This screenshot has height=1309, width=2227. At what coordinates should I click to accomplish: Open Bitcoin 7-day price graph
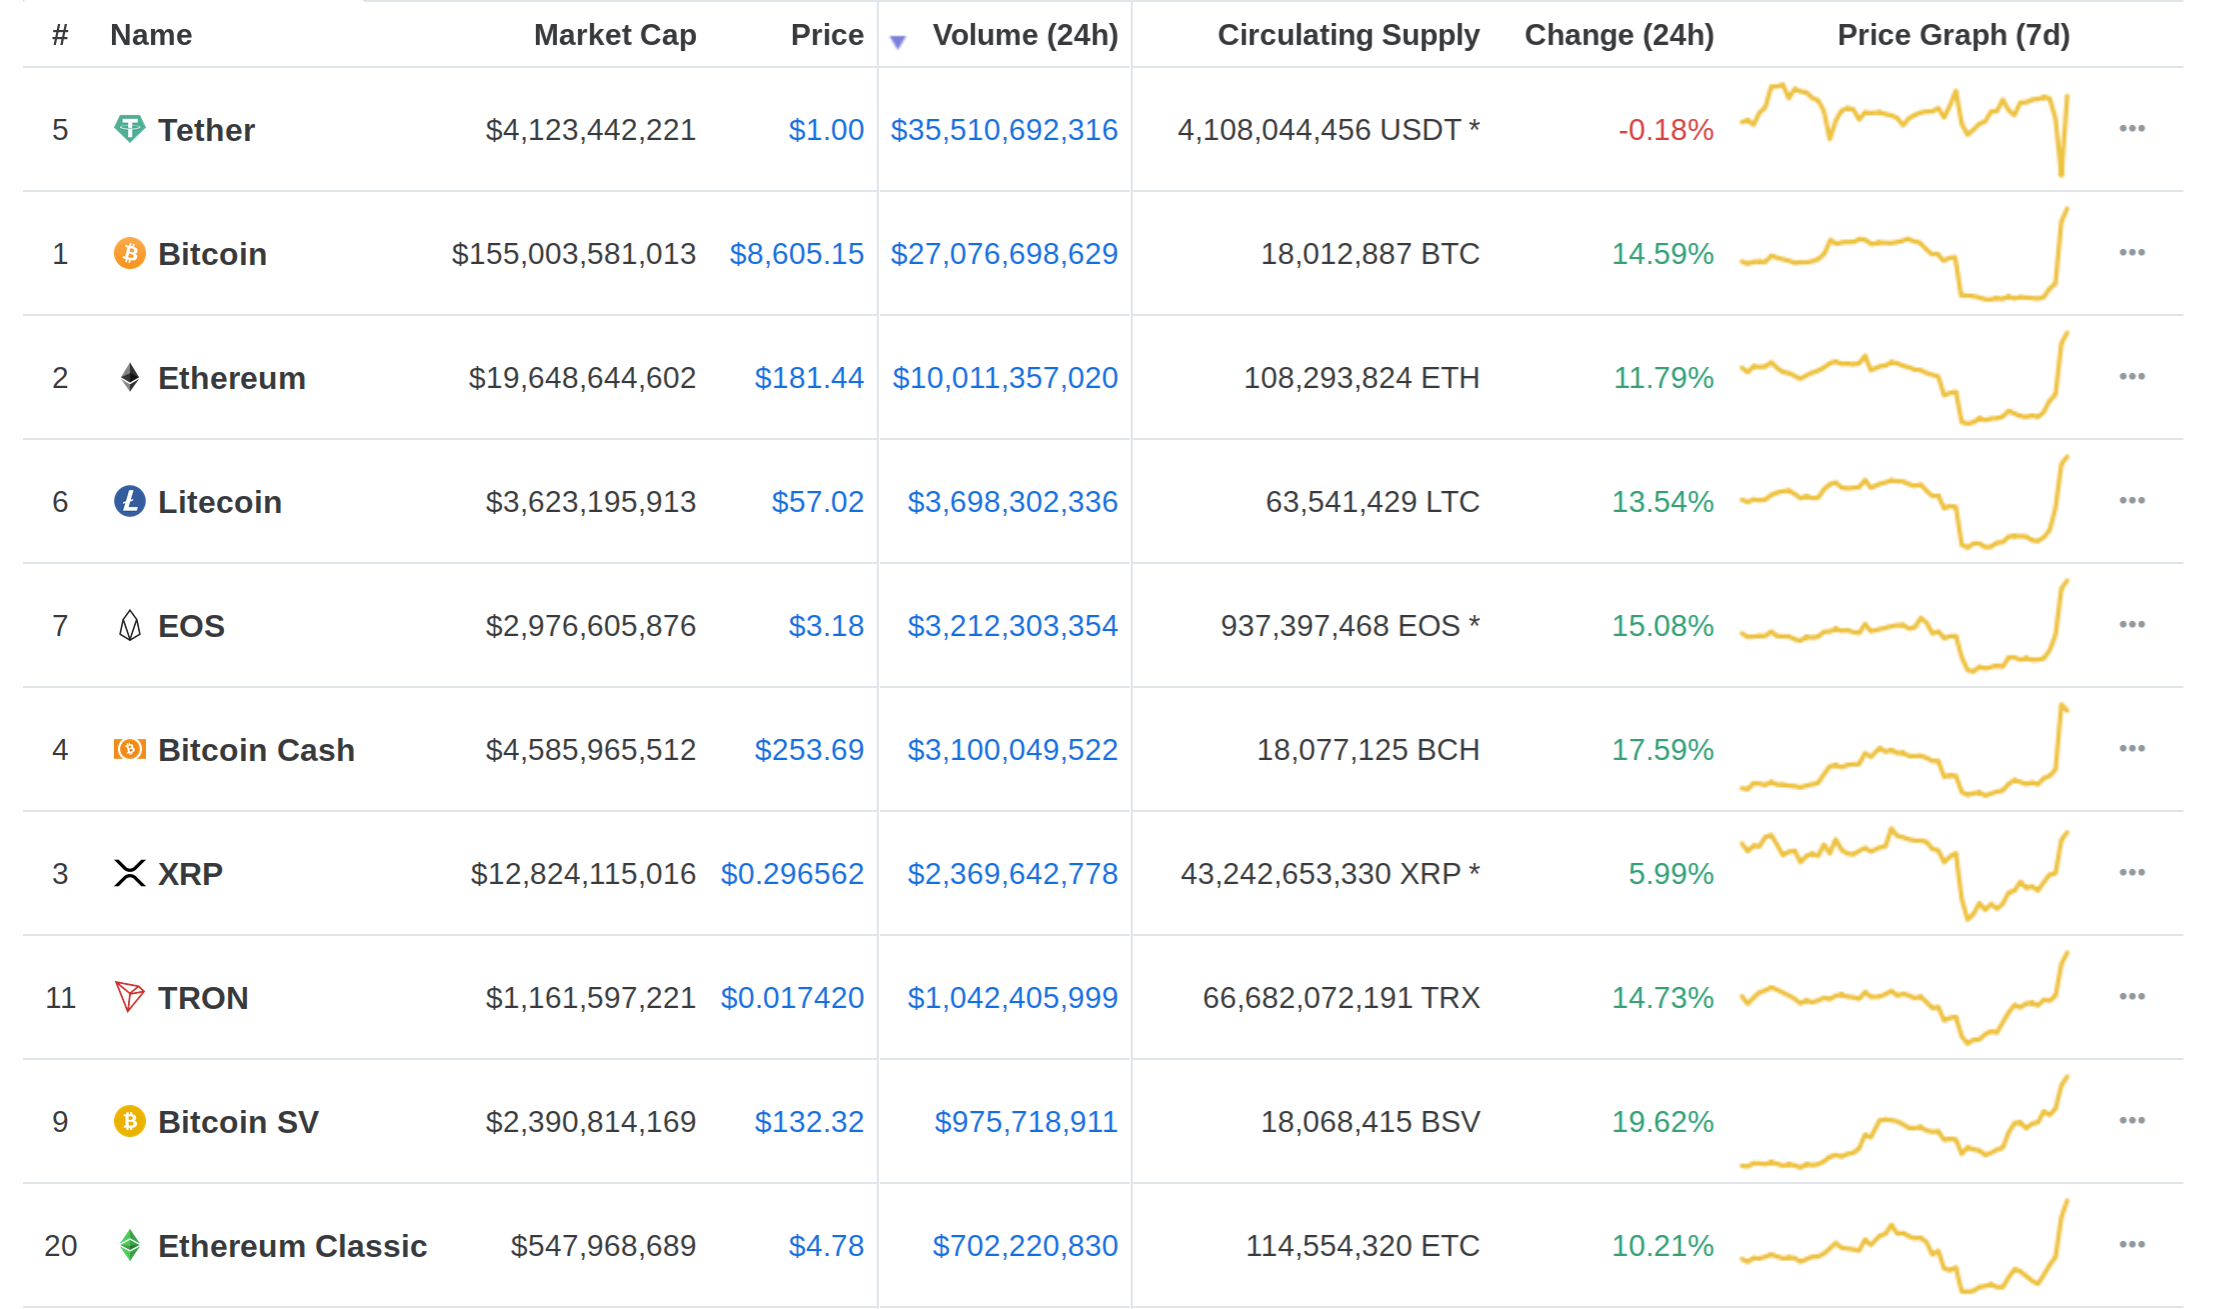point(1904,254)
